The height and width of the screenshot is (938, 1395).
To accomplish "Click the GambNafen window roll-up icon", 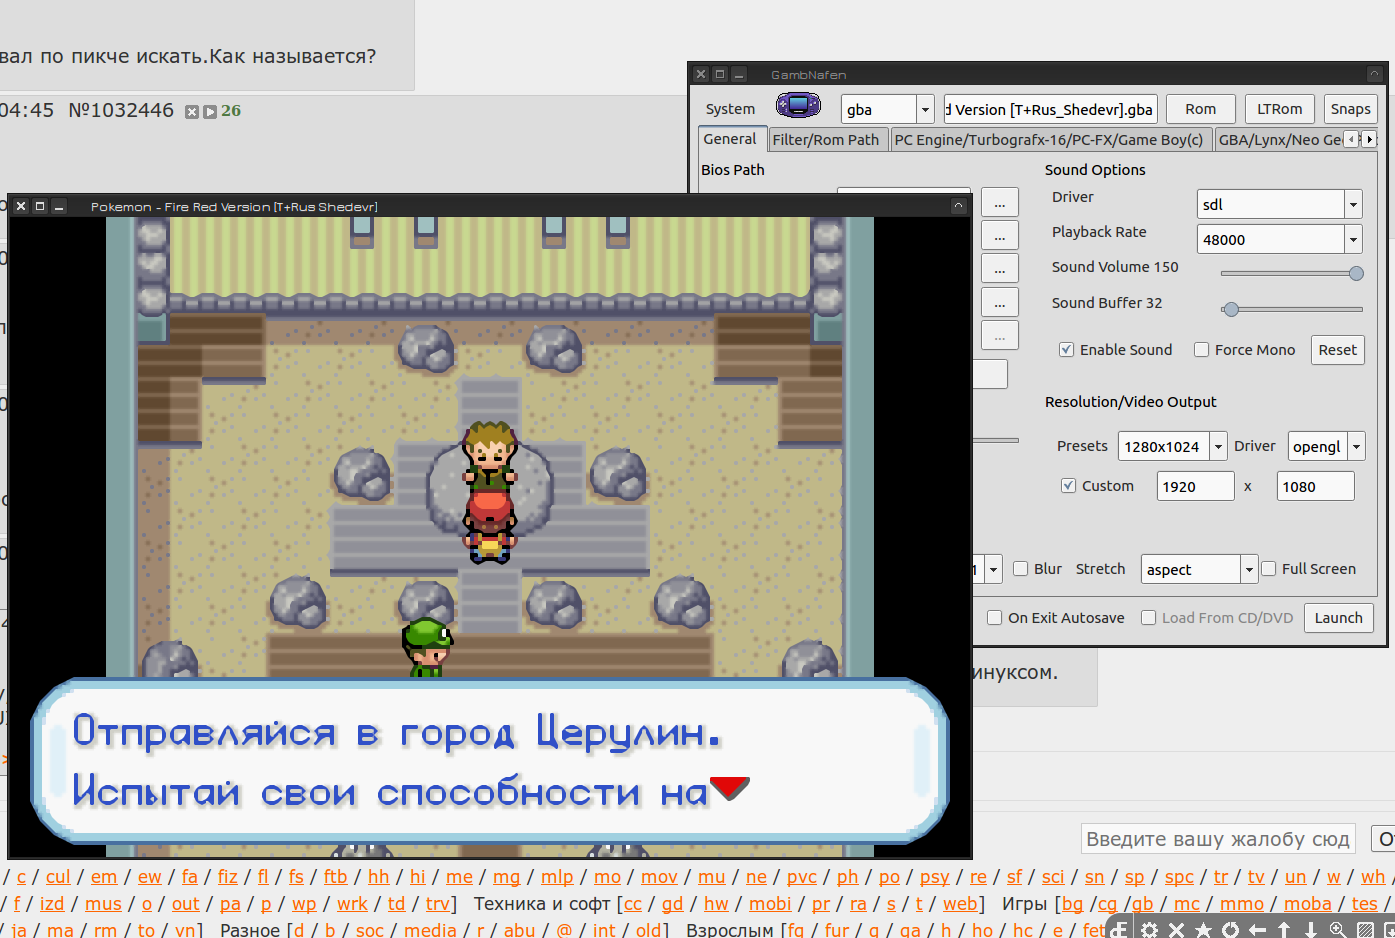I will tap(1375, 74).
